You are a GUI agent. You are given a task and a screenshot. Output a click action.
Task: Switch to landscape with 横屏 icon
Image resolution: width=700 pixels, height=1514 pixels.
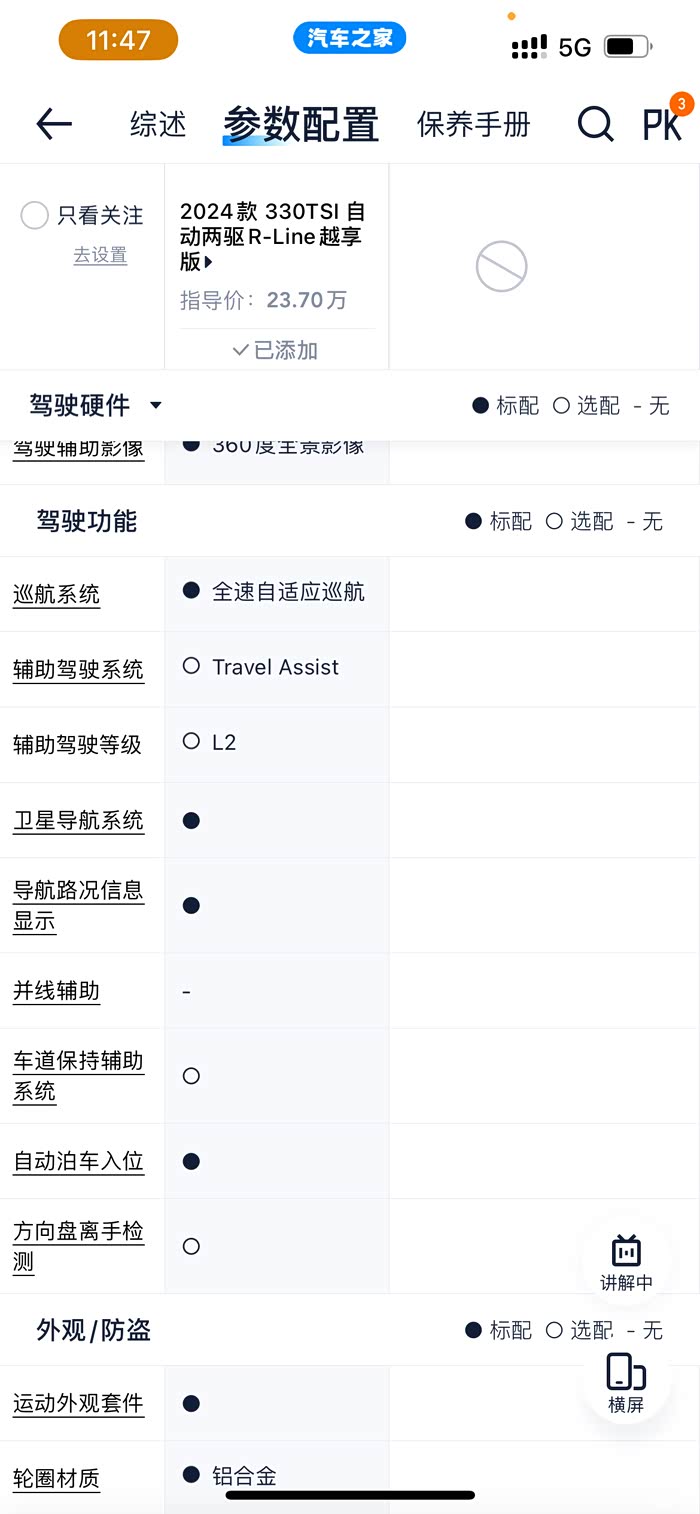click(x=626, y=1382)
